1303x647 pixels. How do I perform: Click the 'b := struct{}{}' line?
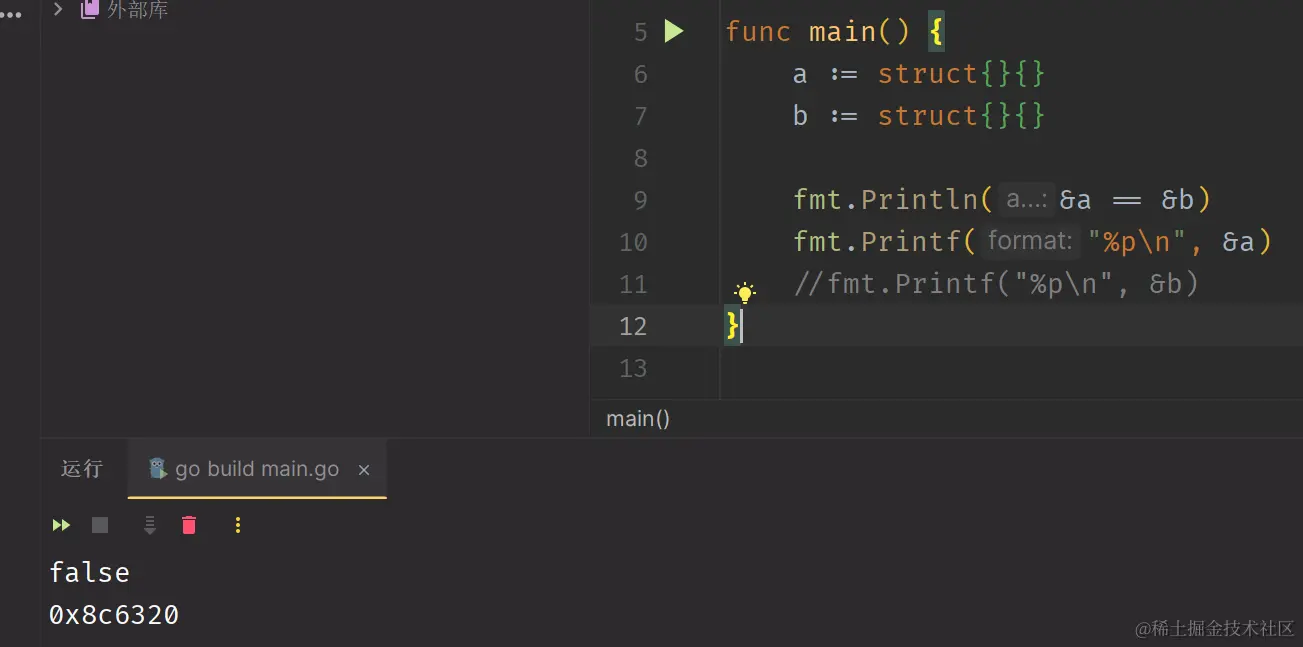[x=919, y=116]
